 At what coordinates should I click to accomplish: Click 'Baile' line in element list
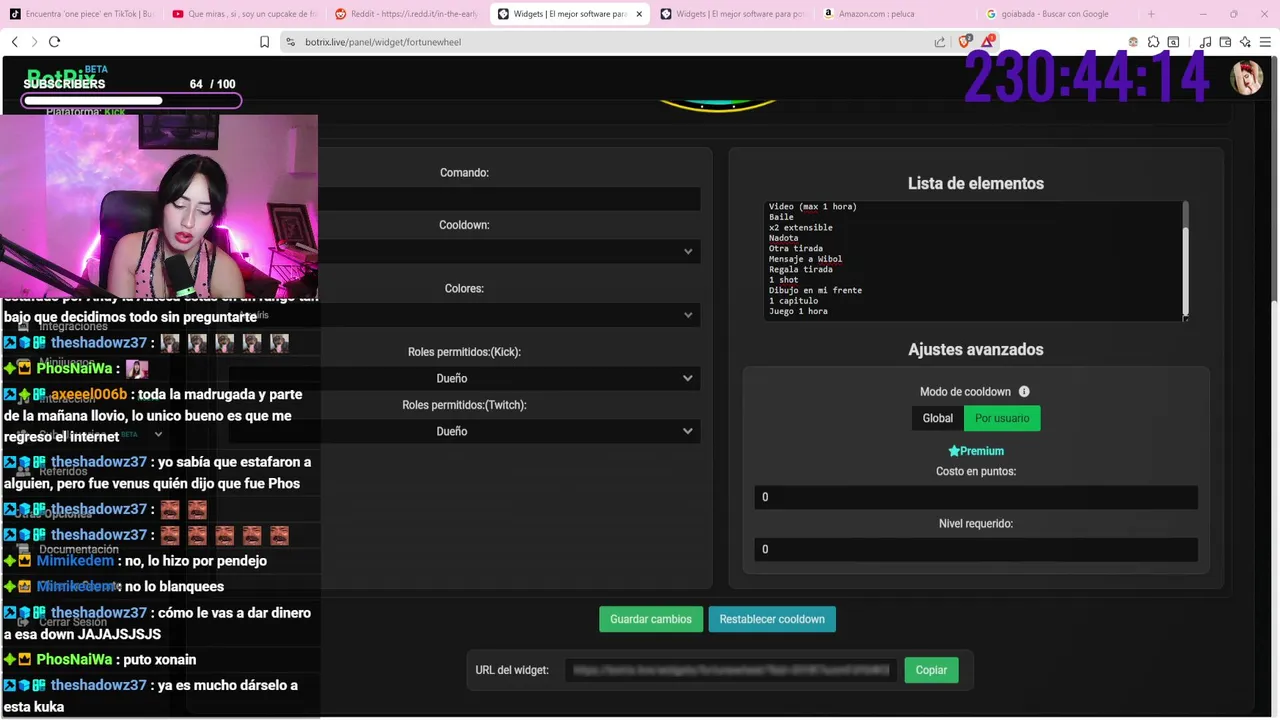tap(781, 217)
